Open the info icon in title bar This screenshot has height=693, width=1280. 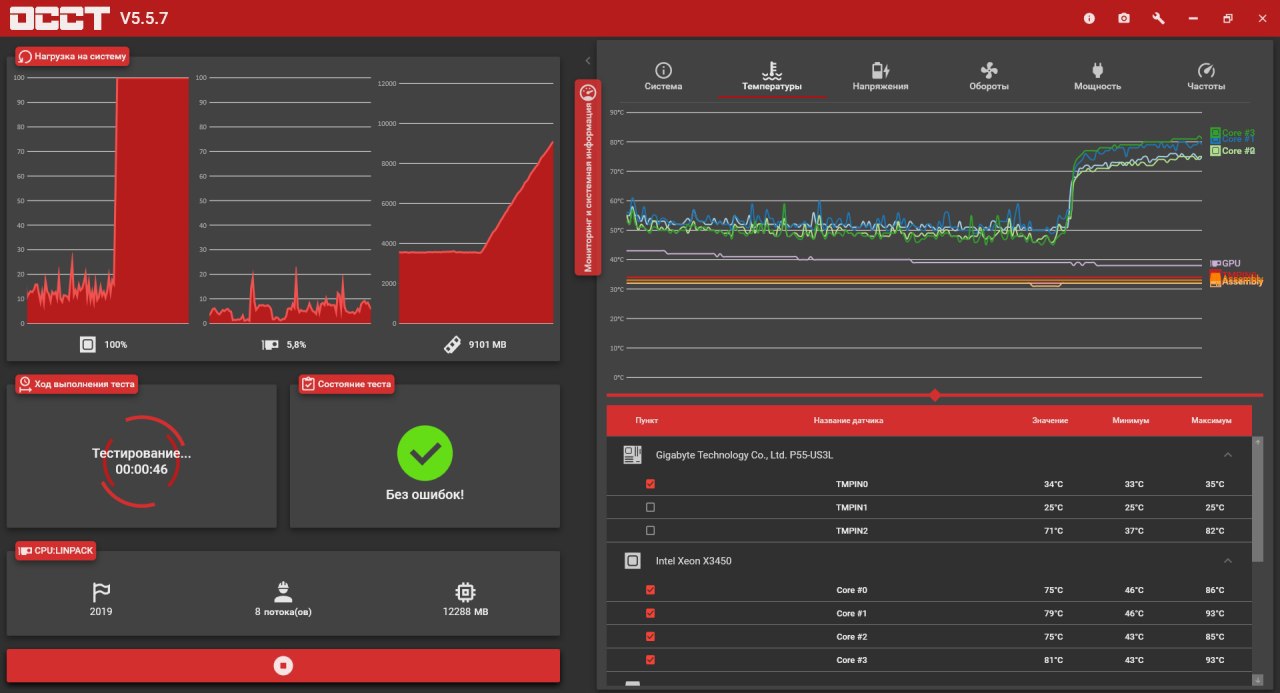coord(1089,18)
